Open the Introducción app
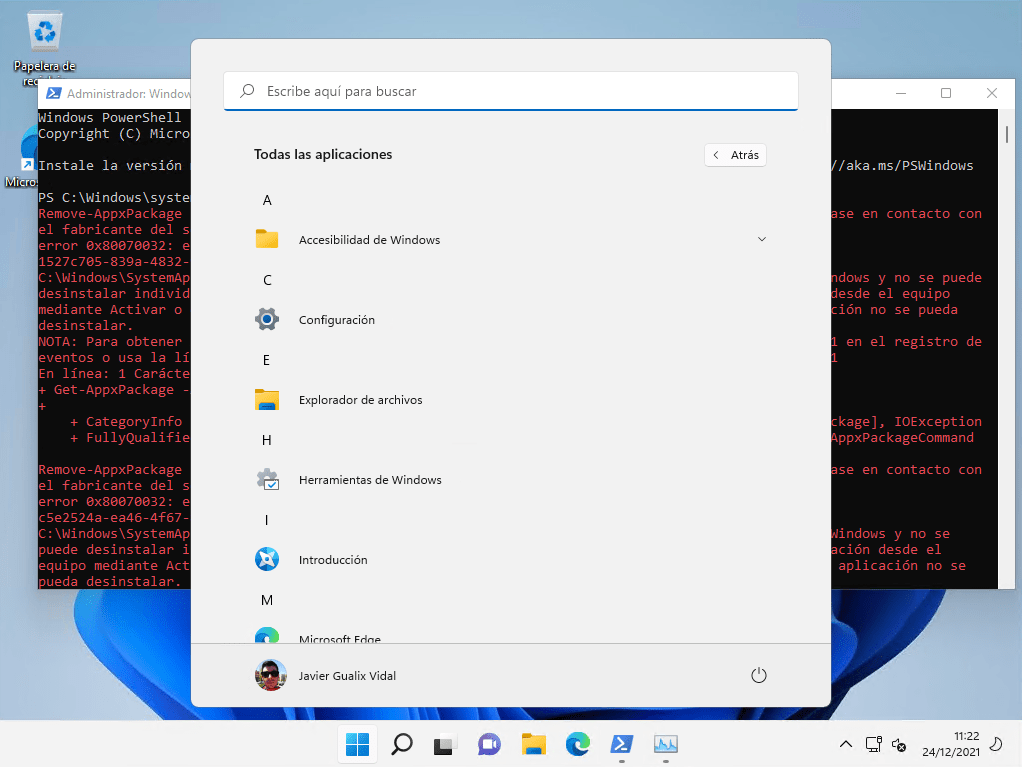Screen dimensions: 1022x767 pyautogui.click(x=332, y=560)
